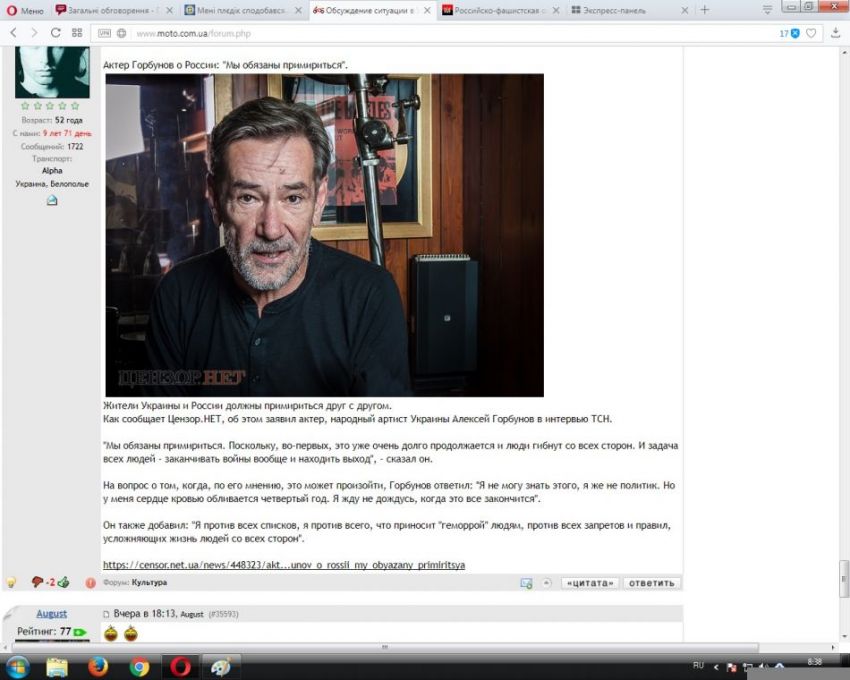Image resolution: width=850 pixels, height=680 pixels.
Task: Click the multi-quote icon beside цитата
Action: (x=526, y=583)
